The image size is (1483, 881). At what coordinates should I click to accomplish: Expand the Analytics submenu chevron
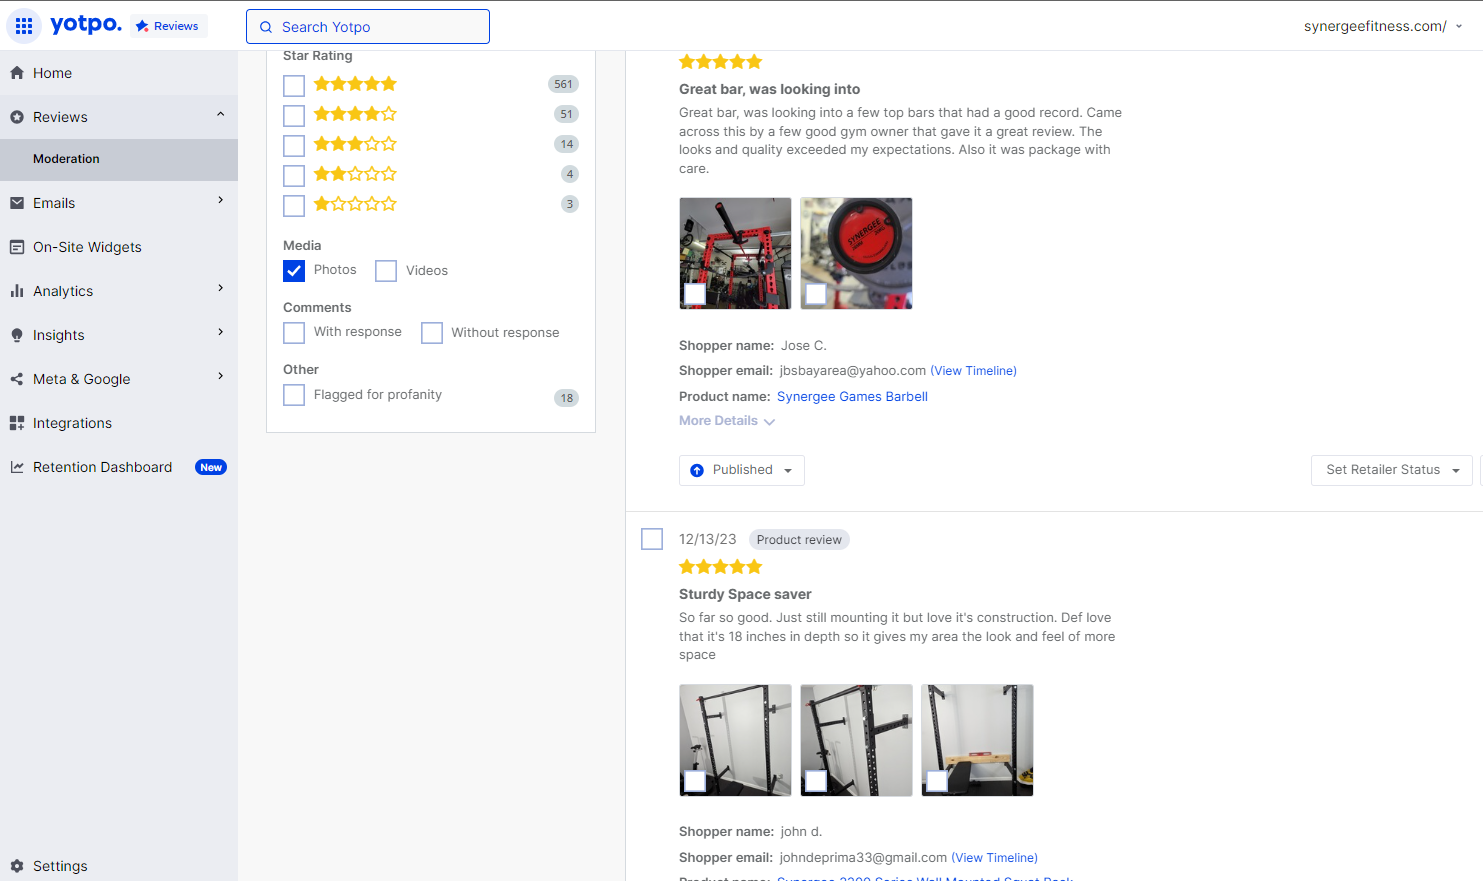point(221,289)
